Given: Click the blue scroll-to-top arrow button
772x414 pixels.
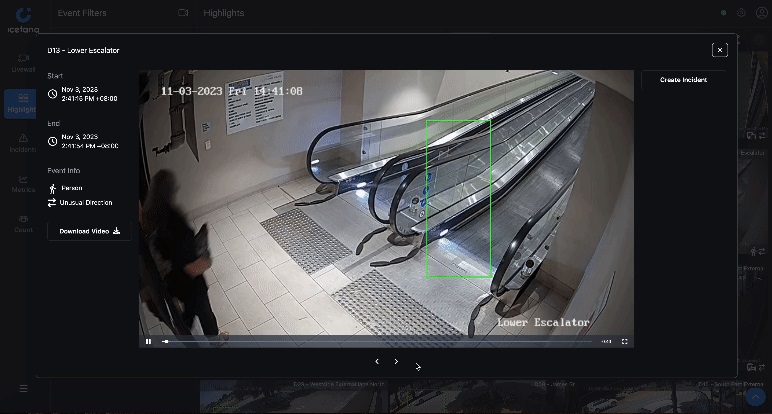Looking at the screenshot, I should click(x=755, y=397).
